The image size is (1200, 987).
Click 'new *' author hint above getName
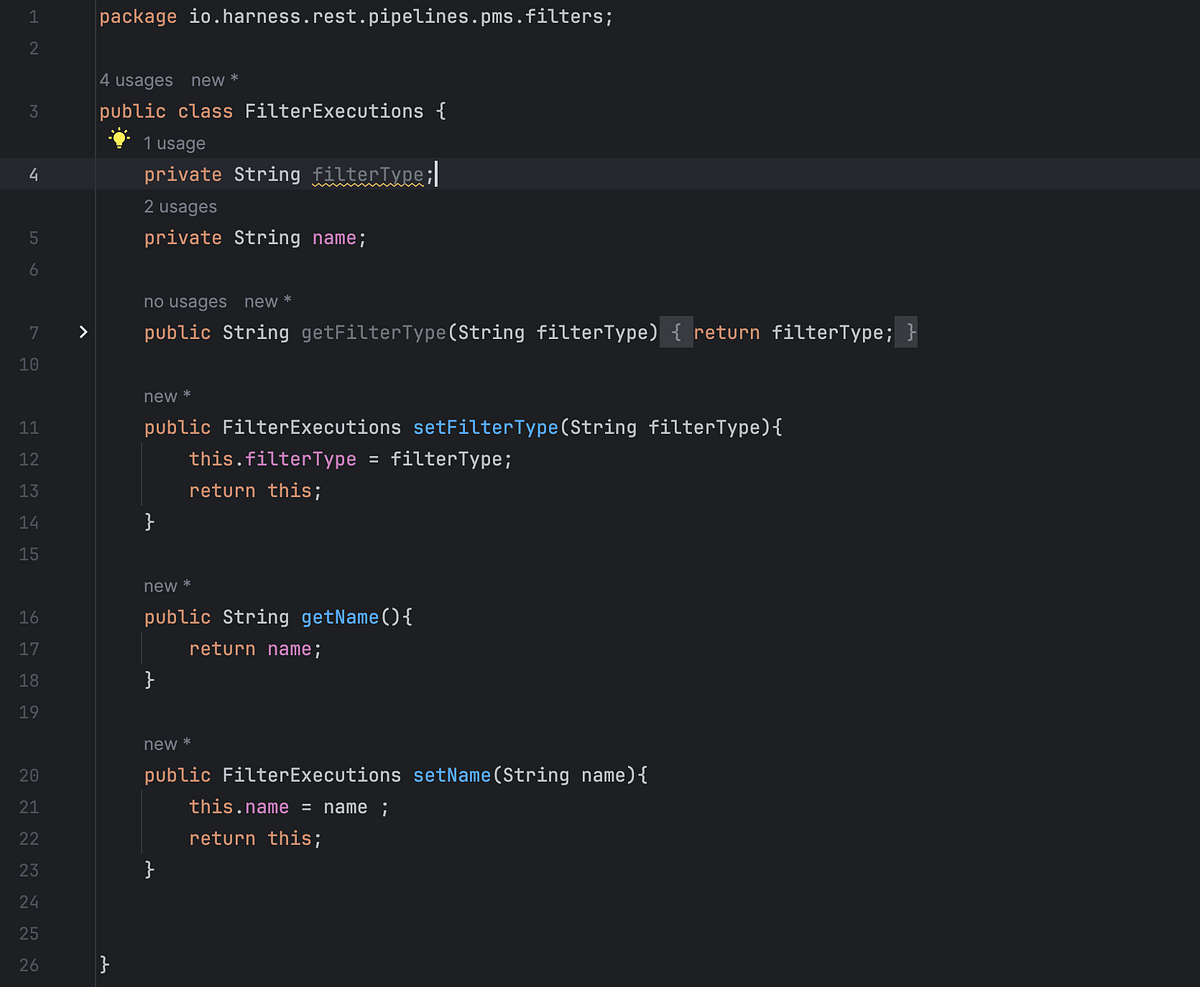click(x=167, y=586)
